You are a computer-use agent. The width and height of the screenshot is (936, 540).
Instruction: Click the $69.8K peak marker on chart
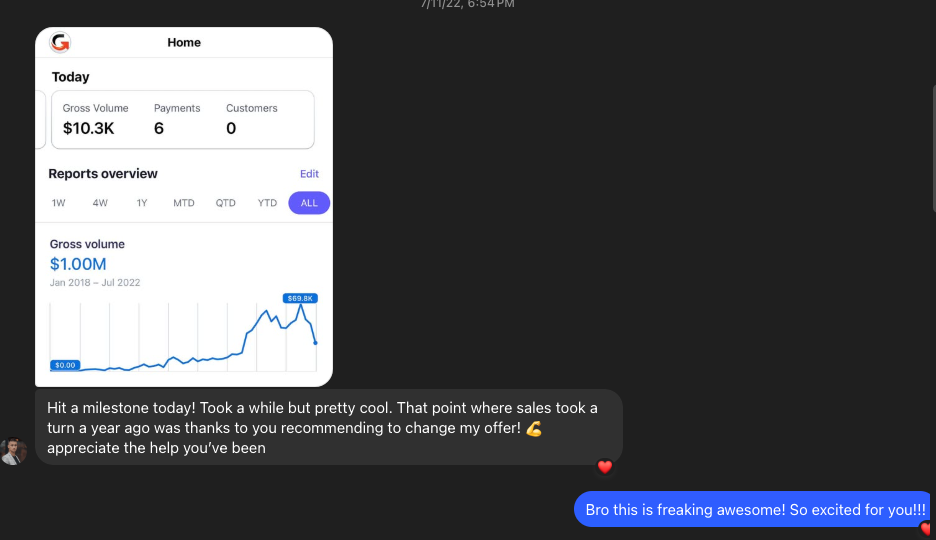[x=300, y=298]
